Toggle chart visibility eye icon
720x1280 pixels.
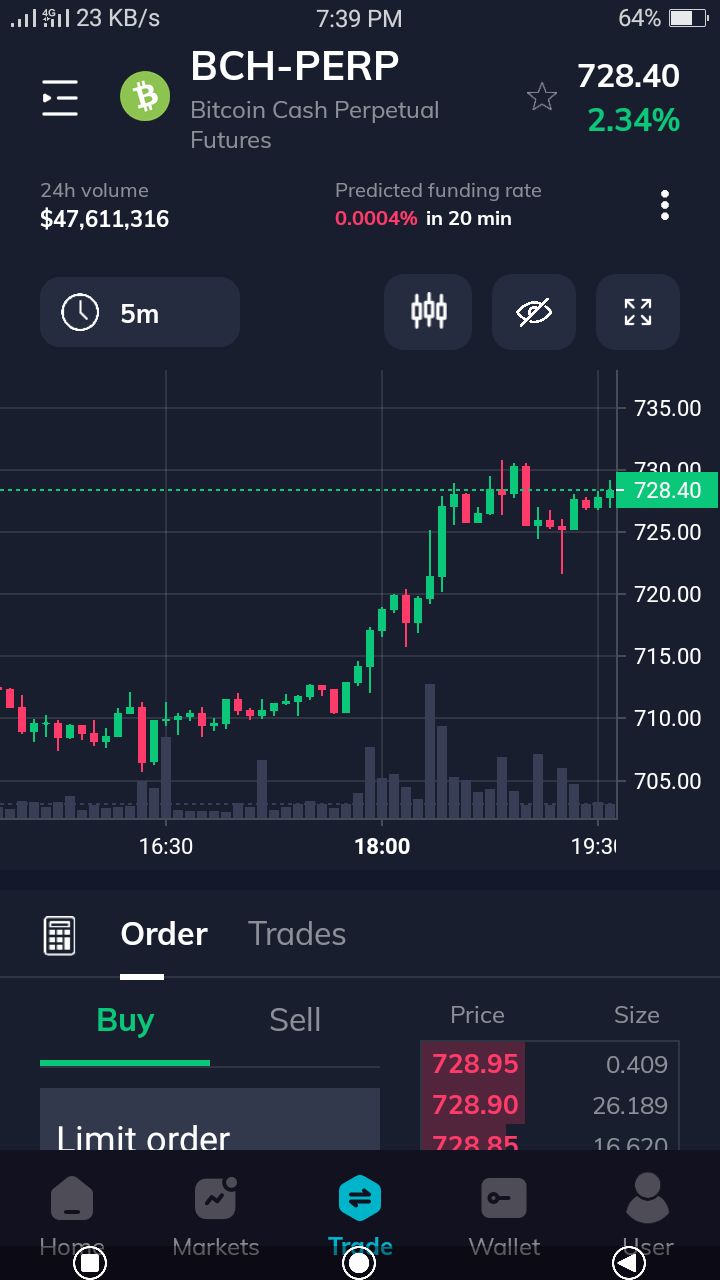pos(535,312)
